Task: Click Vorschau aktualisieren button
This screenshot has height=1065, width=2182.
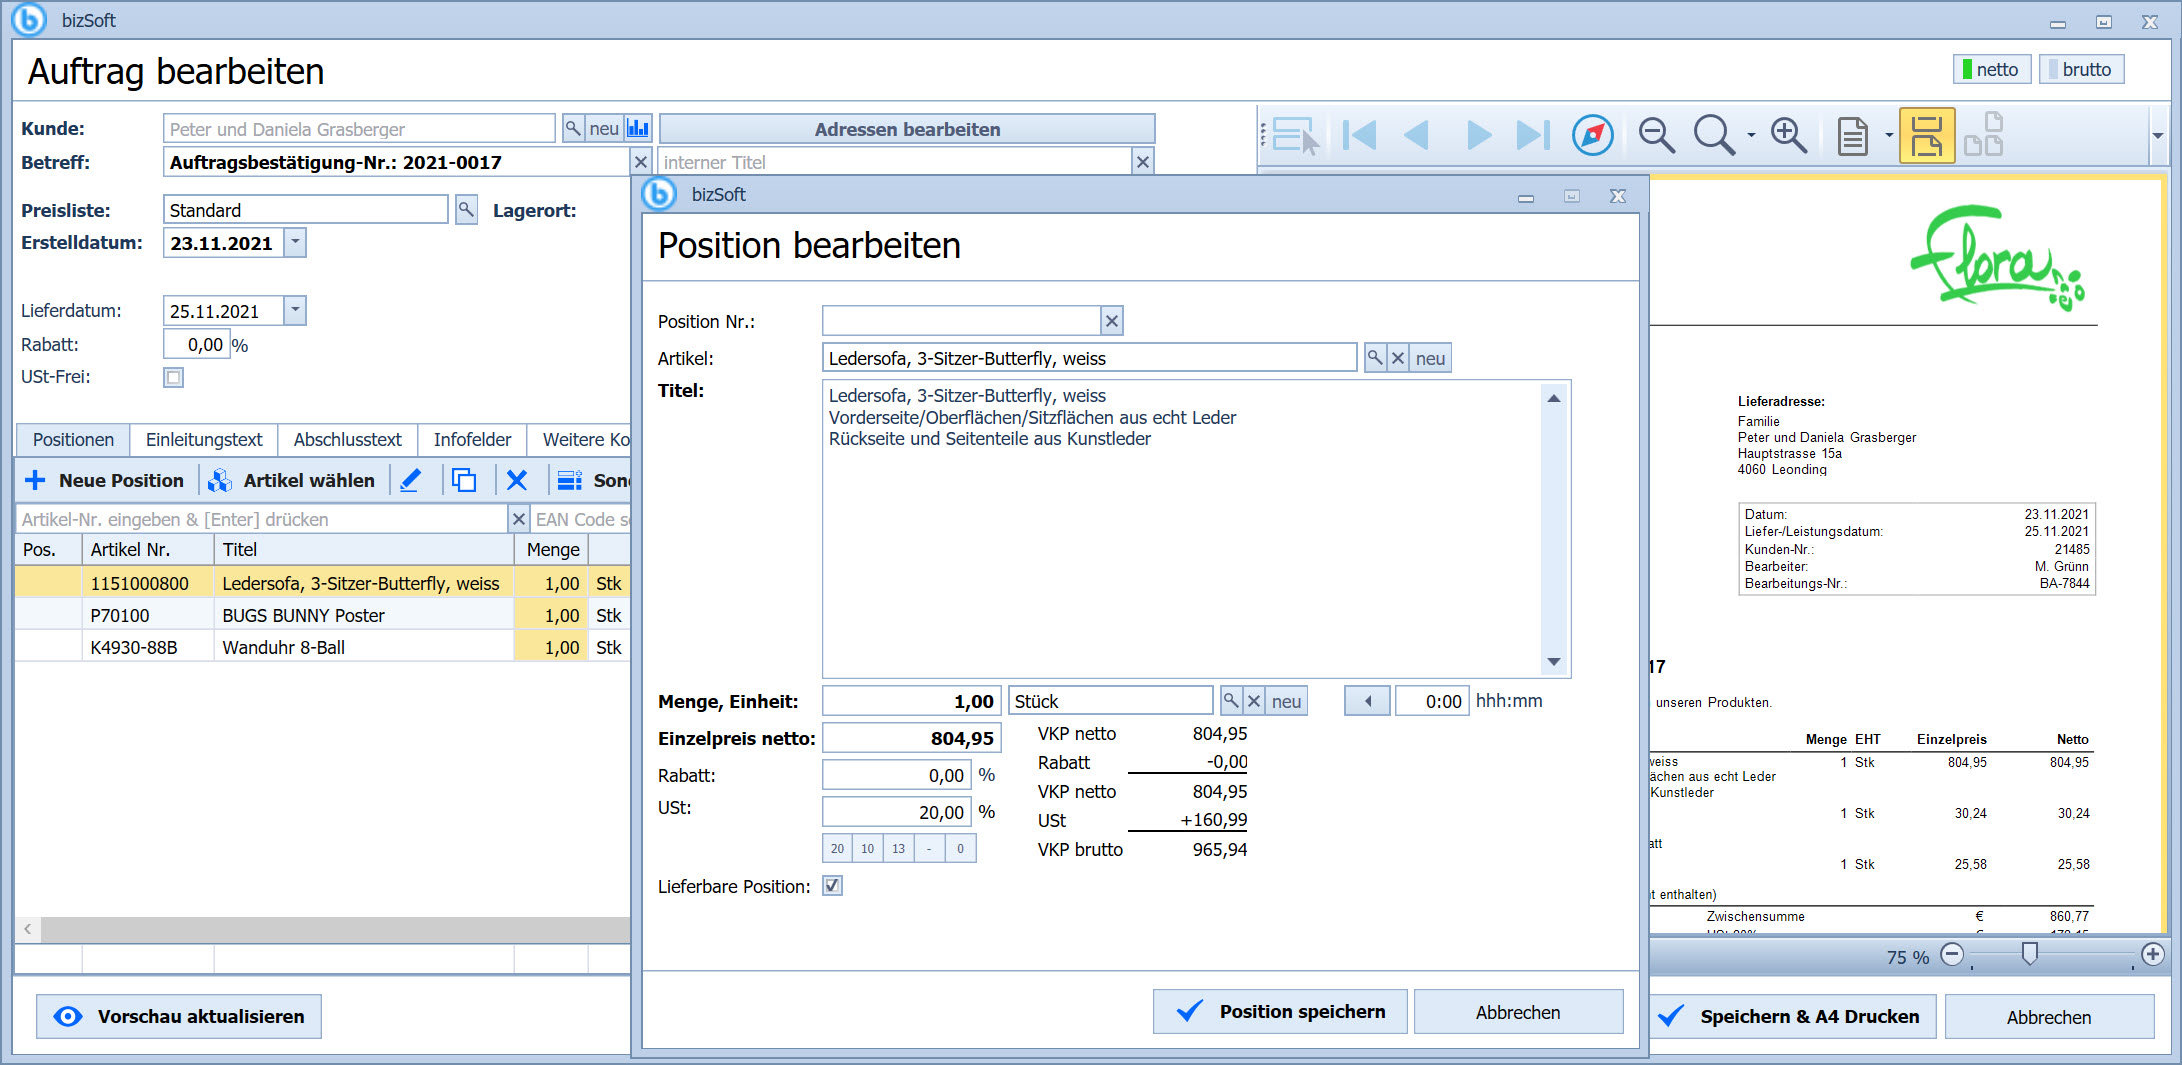Action: pos(179,1016)
